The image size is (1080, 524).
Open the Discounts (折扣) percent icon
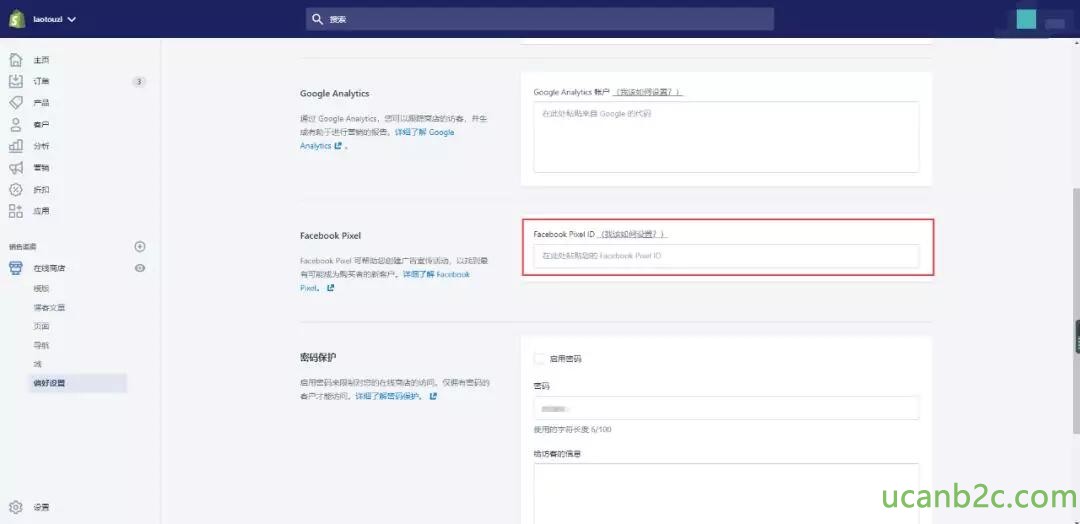15,189
